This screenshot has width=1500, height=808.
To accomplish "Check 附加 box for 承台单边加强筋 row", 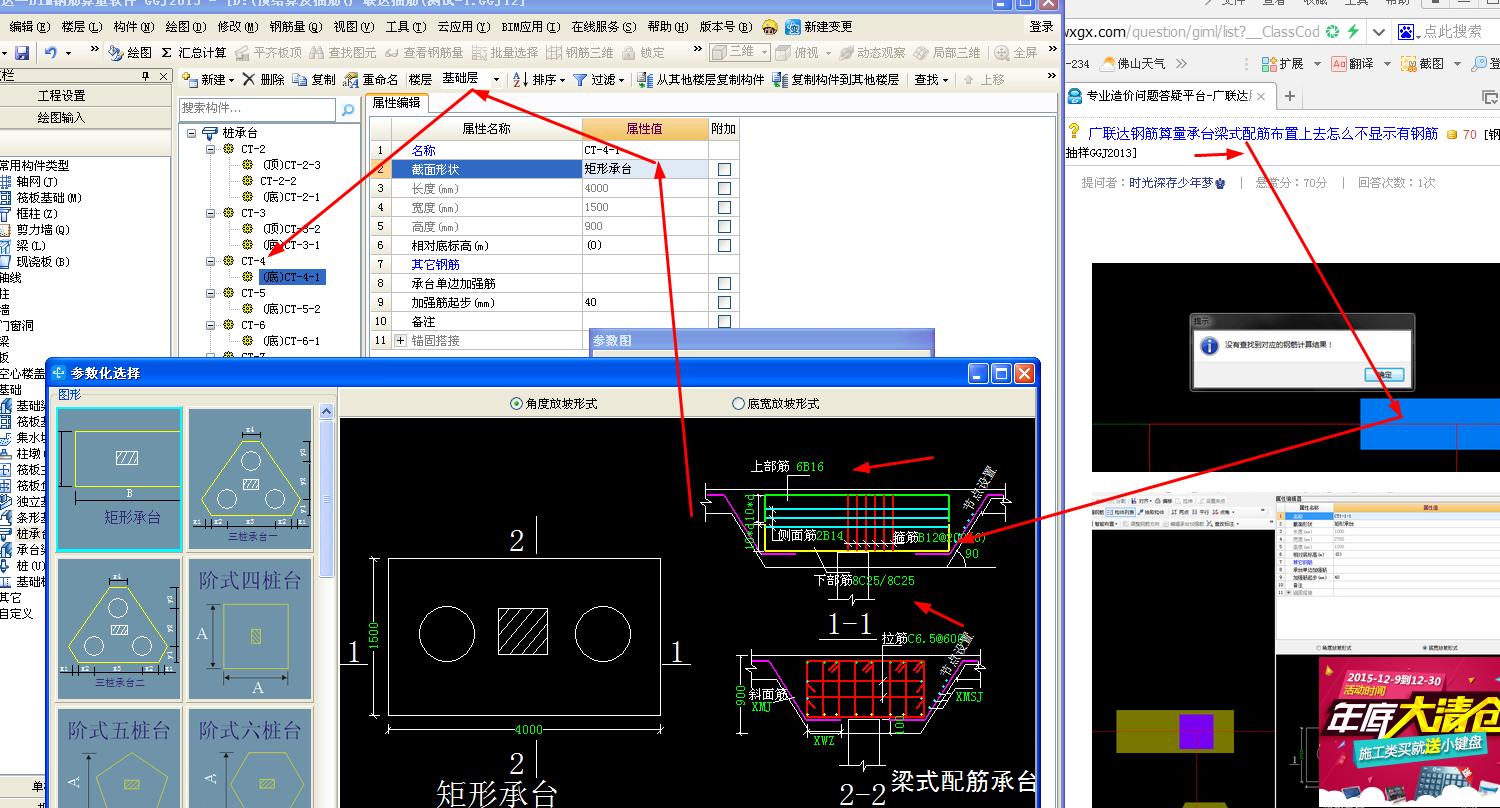I will 724,283.
